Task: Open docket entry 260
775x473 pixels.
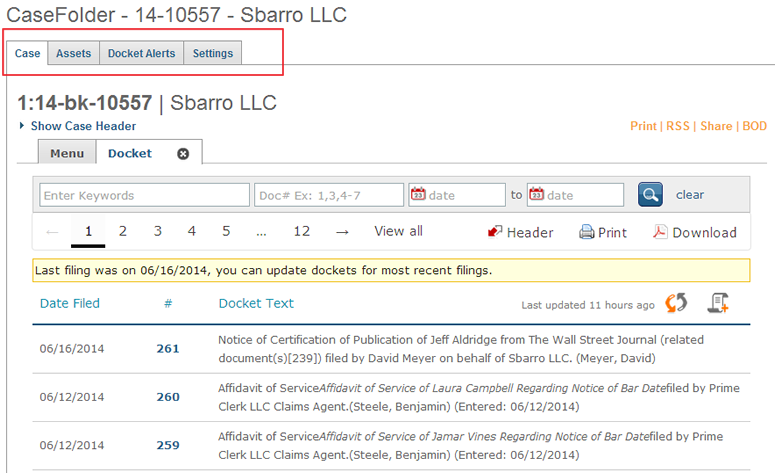Action: (x=168, y=397)
